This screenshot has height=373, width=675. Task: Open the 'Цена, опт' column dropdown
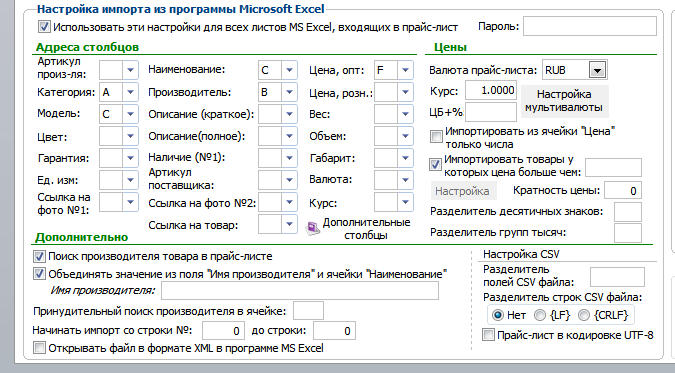[405, 70]
